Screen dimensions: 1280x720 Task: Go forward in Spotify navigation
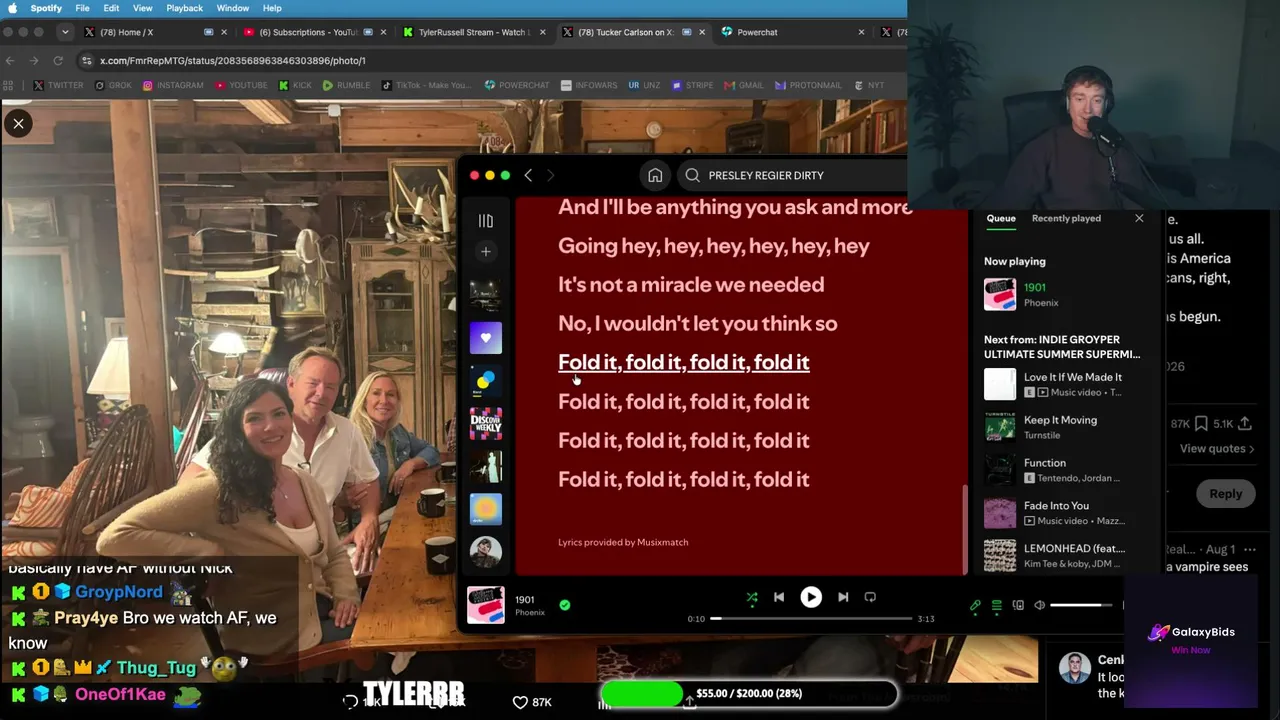[550, 175]
